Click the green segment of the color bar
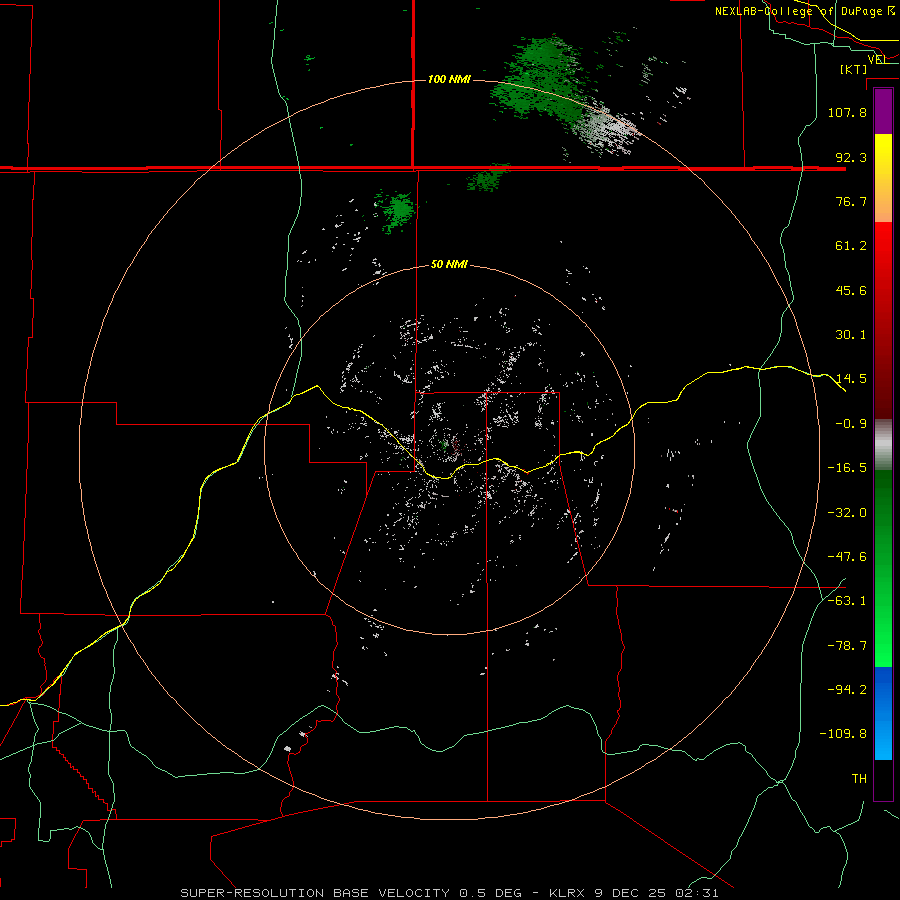 point(883,568)
